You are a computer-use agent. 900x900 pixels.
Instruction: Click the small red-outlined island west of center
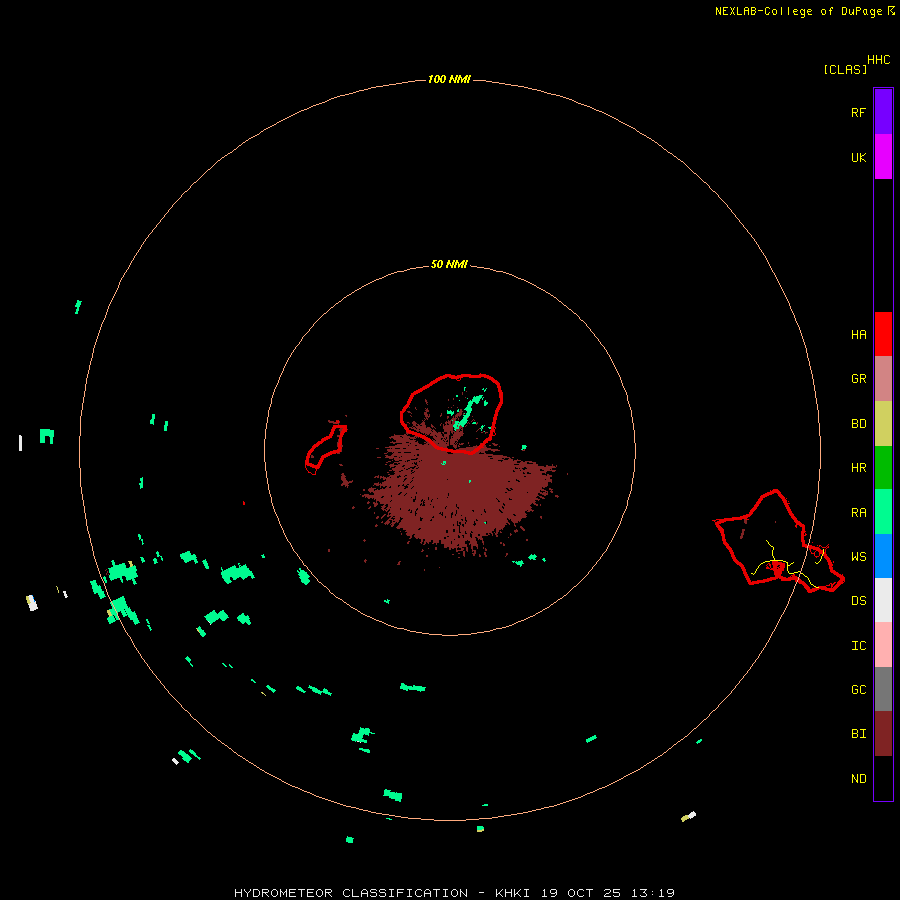(x=326, y=449)
